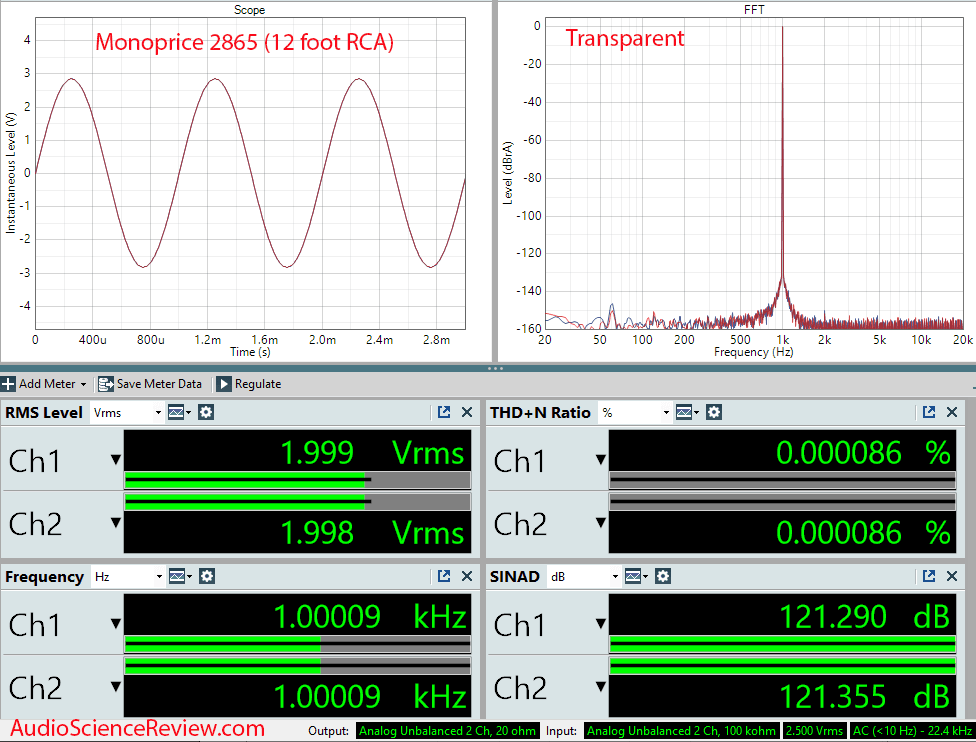Select the THD+N Ch2 reading '0.000086 %'
The image size is (976, 742).
(x=864, y=532)
